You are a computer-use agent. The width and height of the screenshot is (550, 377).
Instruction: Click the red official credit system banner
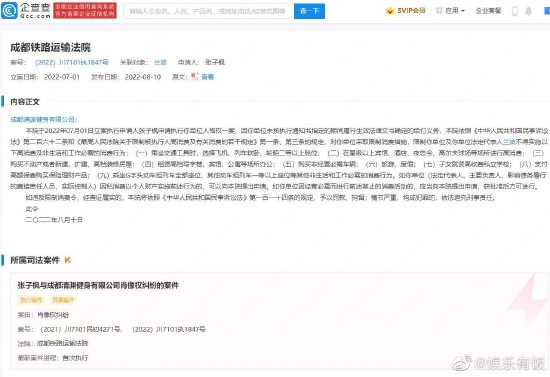[x=85, y=11]
